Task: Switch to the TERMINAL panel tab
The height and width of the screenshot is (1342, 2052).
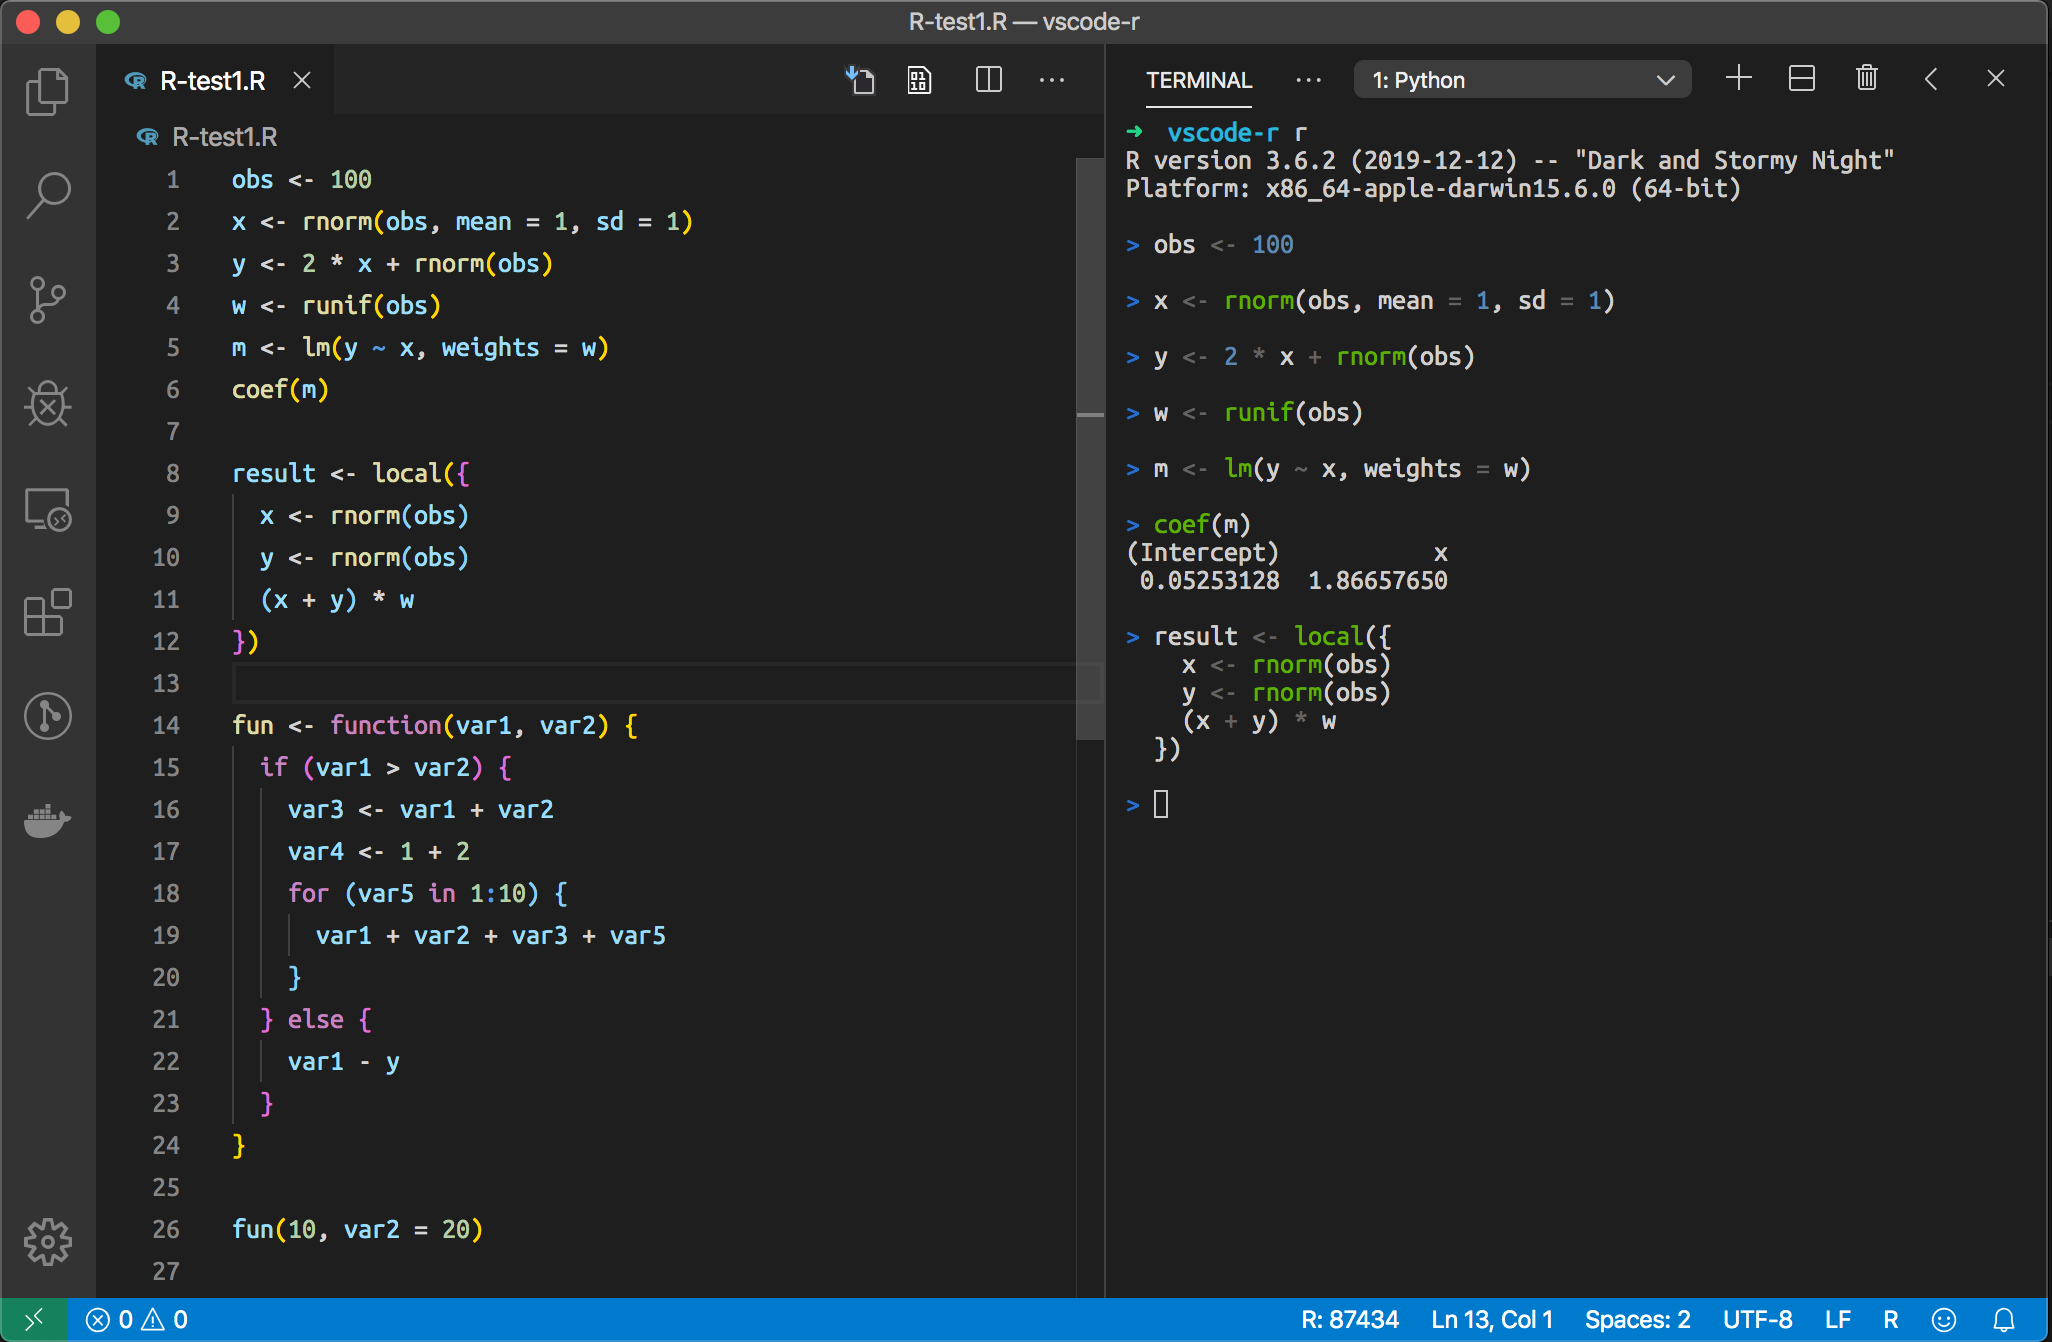Action: pyautogui.click(x=1198, y=80)
